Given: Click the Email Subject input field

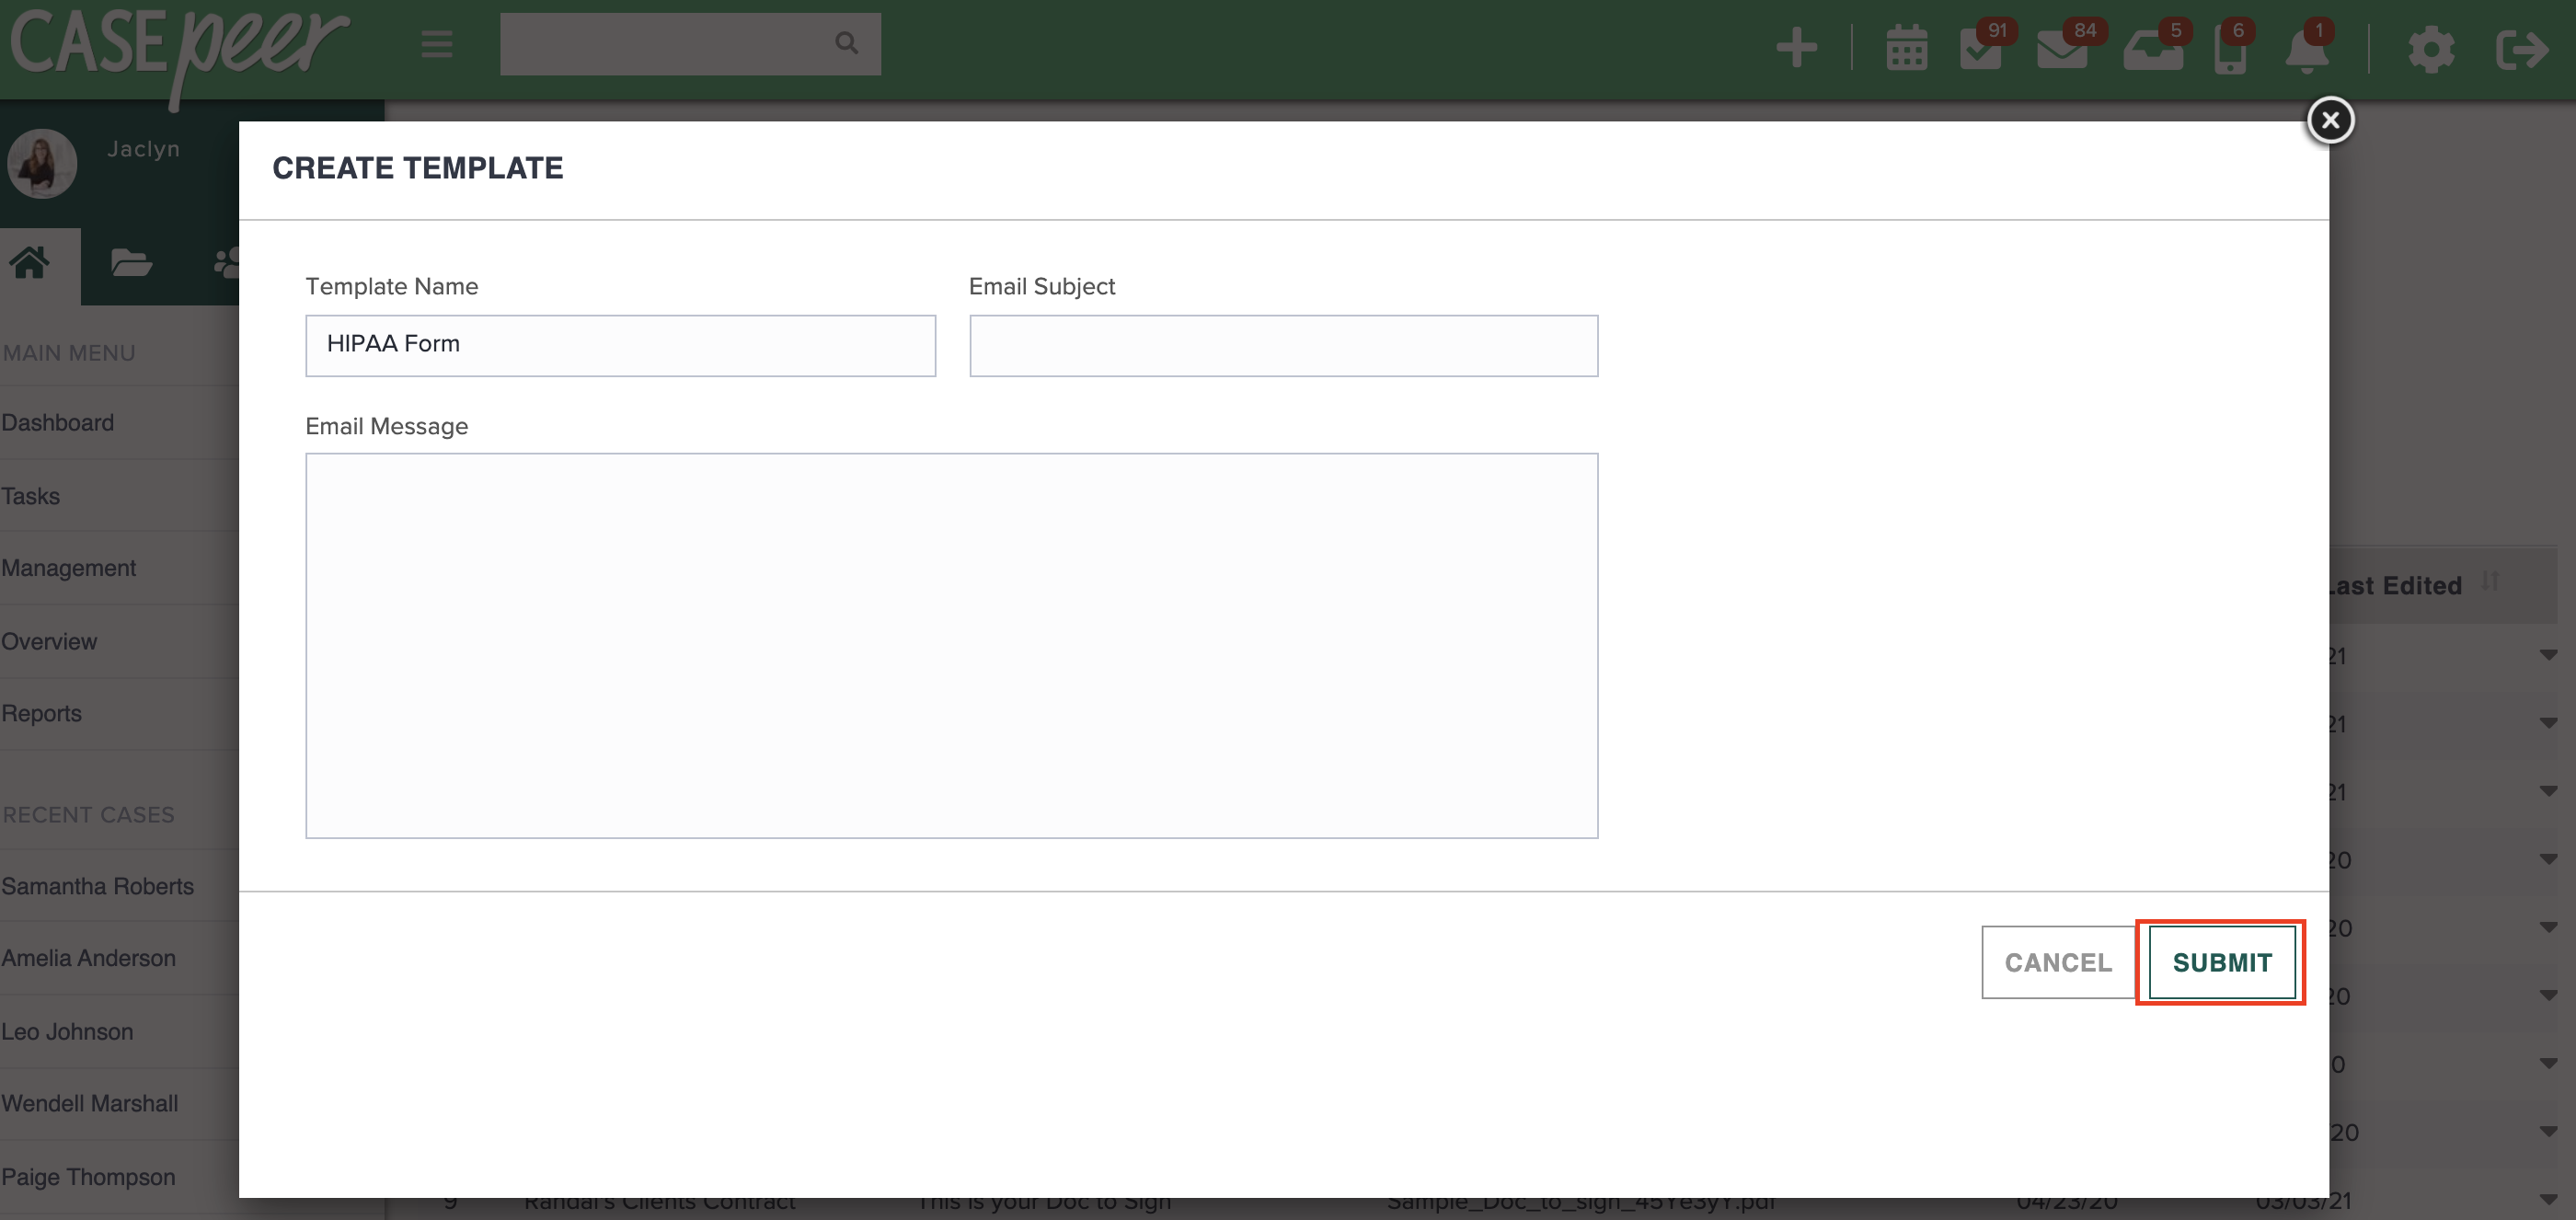Looking at the screenshot, I should point(1283,345).
